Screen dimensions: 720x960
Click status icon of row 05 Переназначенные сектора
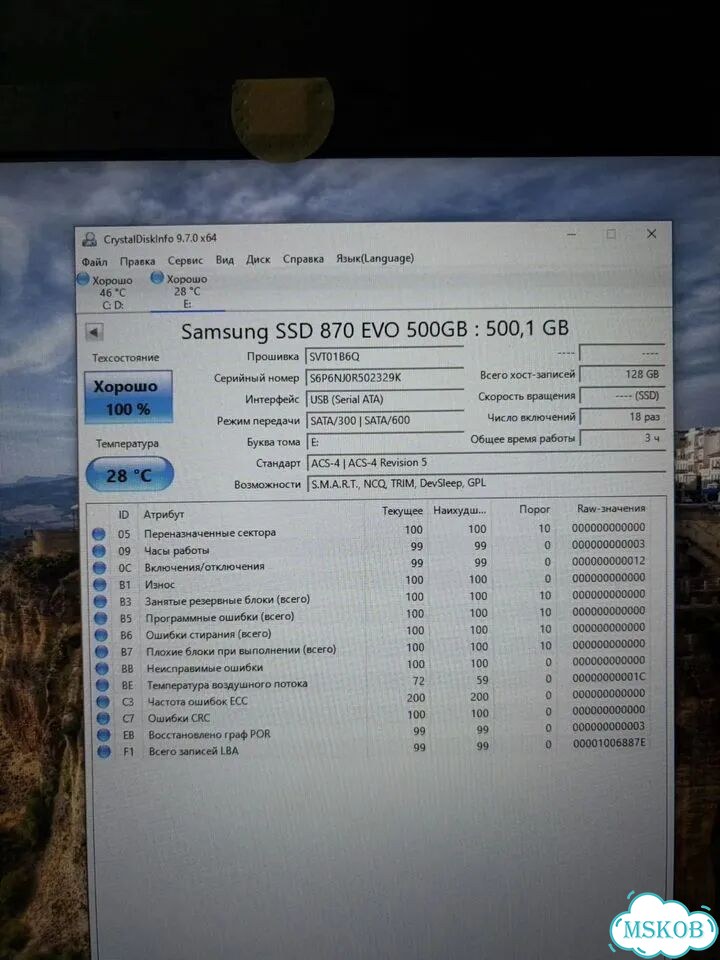(99, 534)
